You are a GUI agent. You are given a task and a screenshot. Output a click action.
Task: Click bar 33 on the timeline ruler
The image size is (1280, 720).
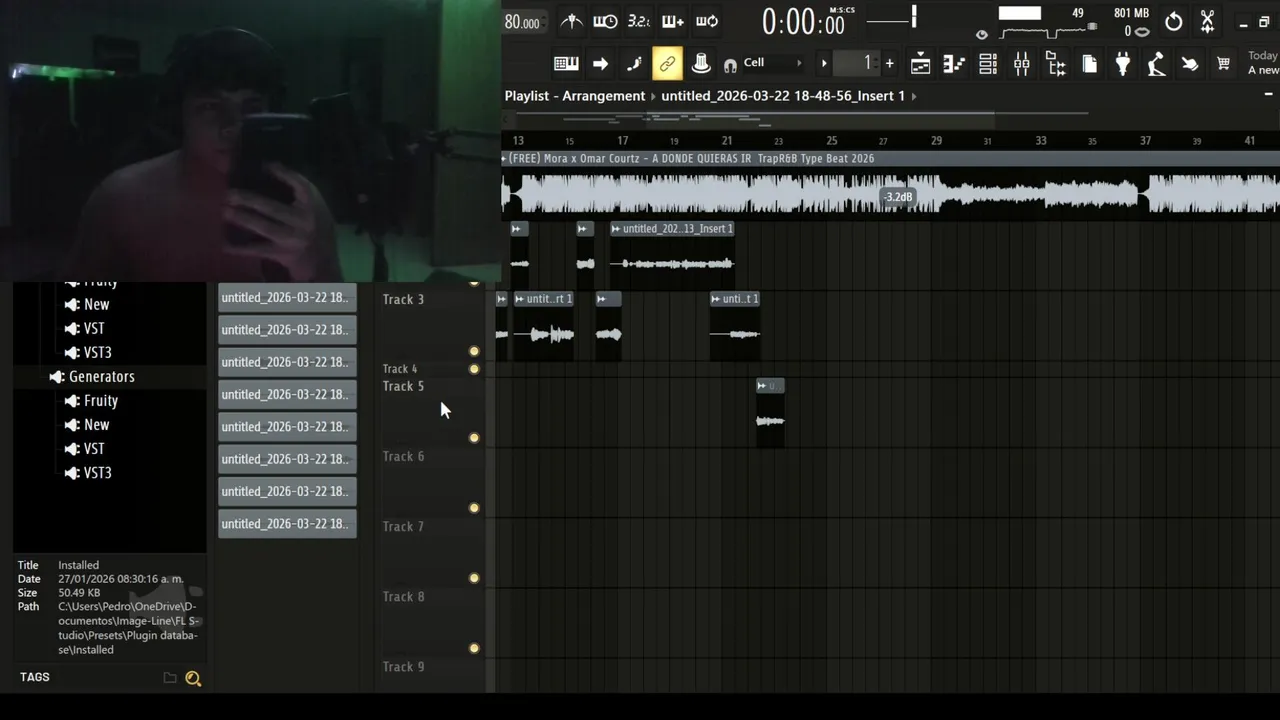click(x=1041, y=141)
